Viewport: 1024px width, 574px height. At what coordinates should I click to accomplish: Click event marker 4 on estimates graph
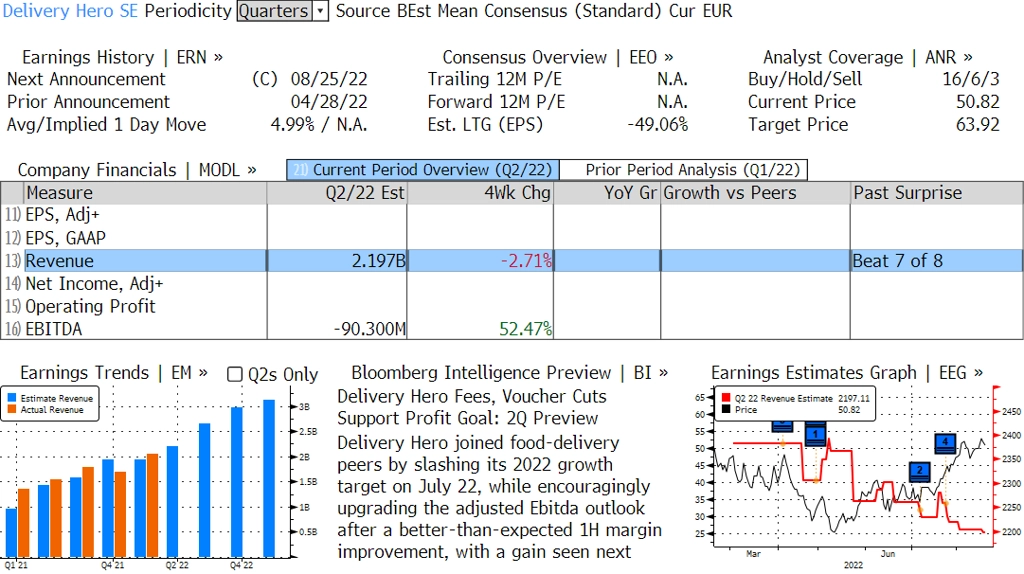(945, 443)
